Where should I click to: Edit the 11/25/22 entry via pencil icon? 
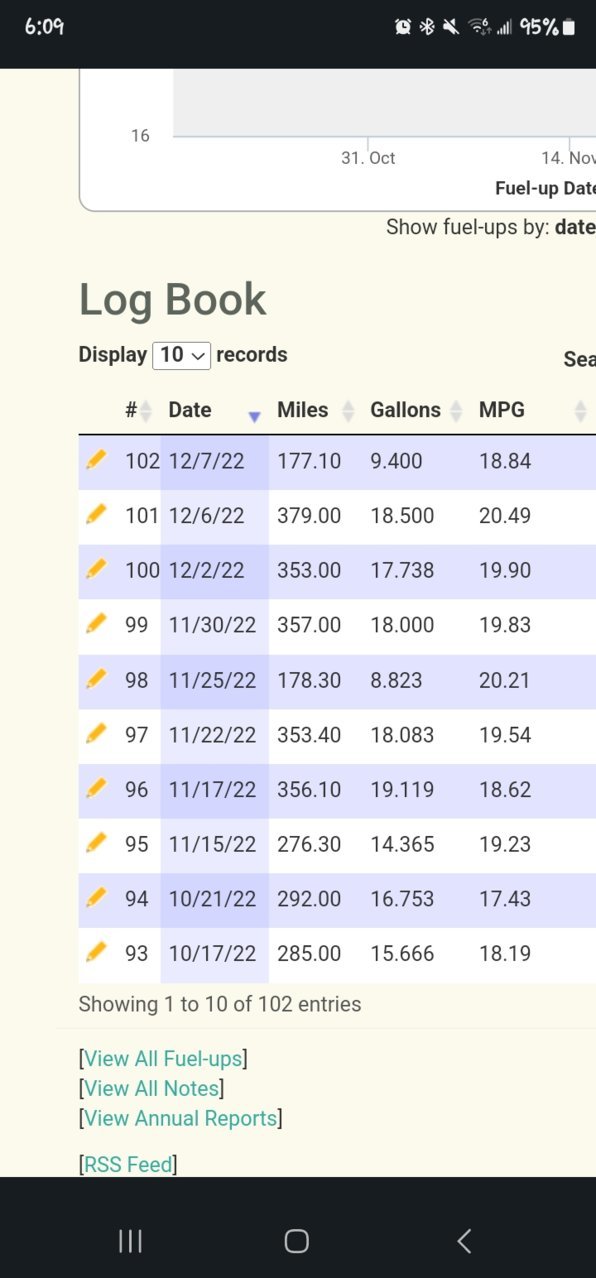tap(96, 679)
